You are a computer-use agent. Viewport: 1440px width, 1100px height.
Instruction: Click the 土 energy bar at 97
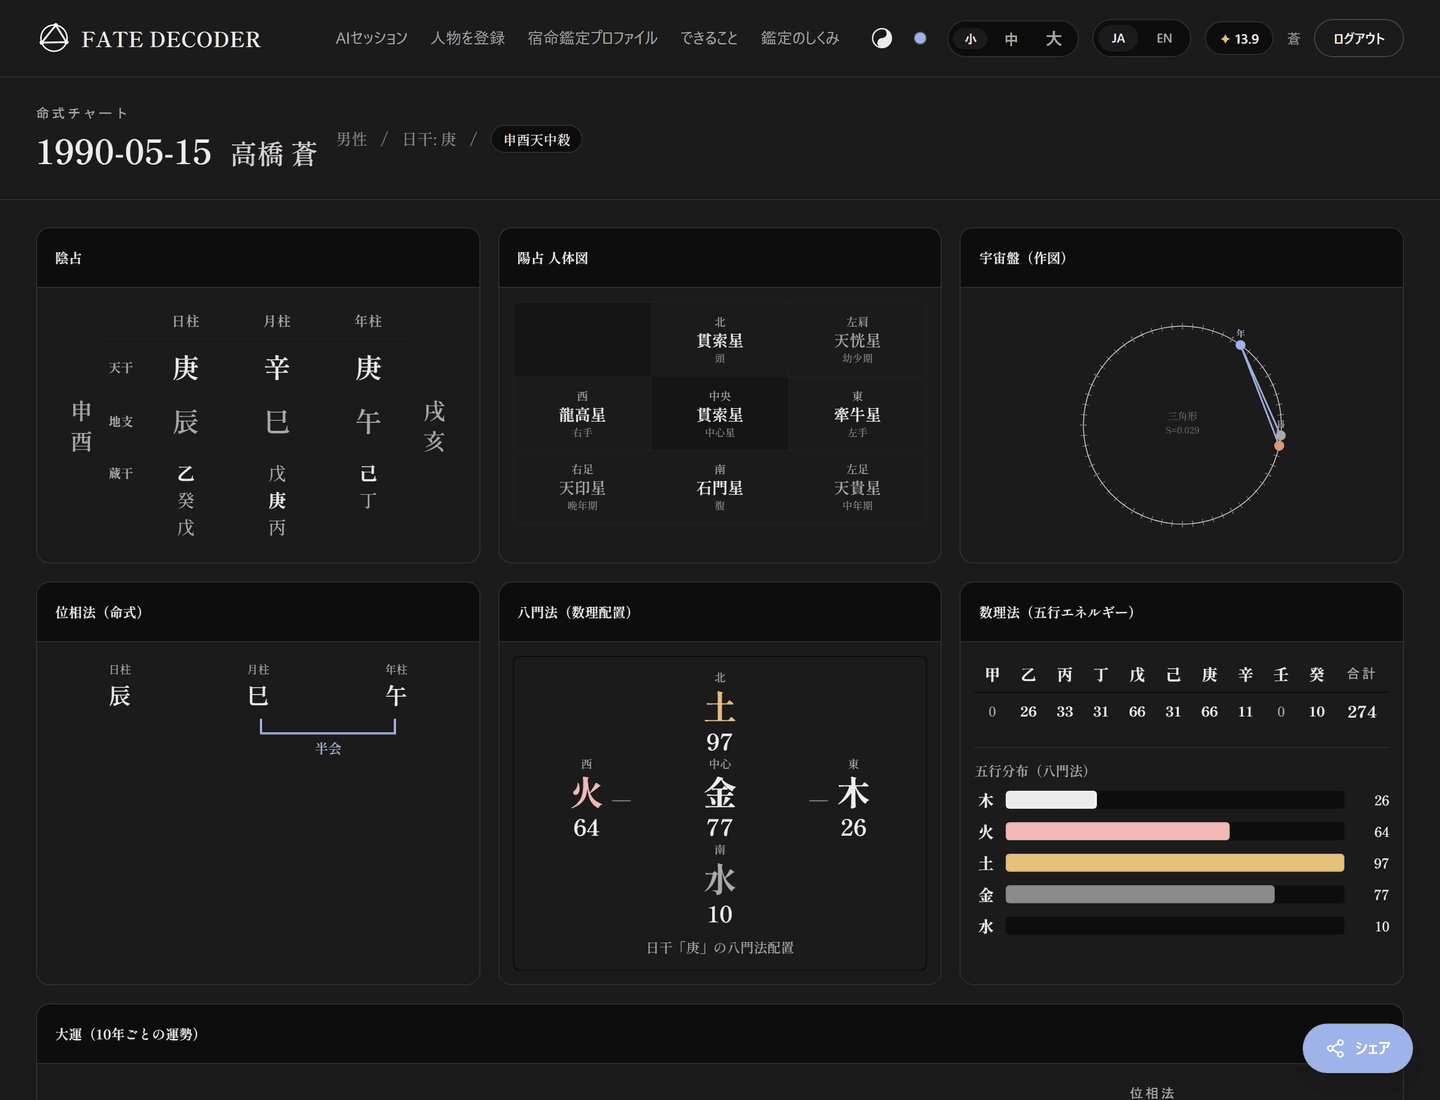pos(1174,863)
